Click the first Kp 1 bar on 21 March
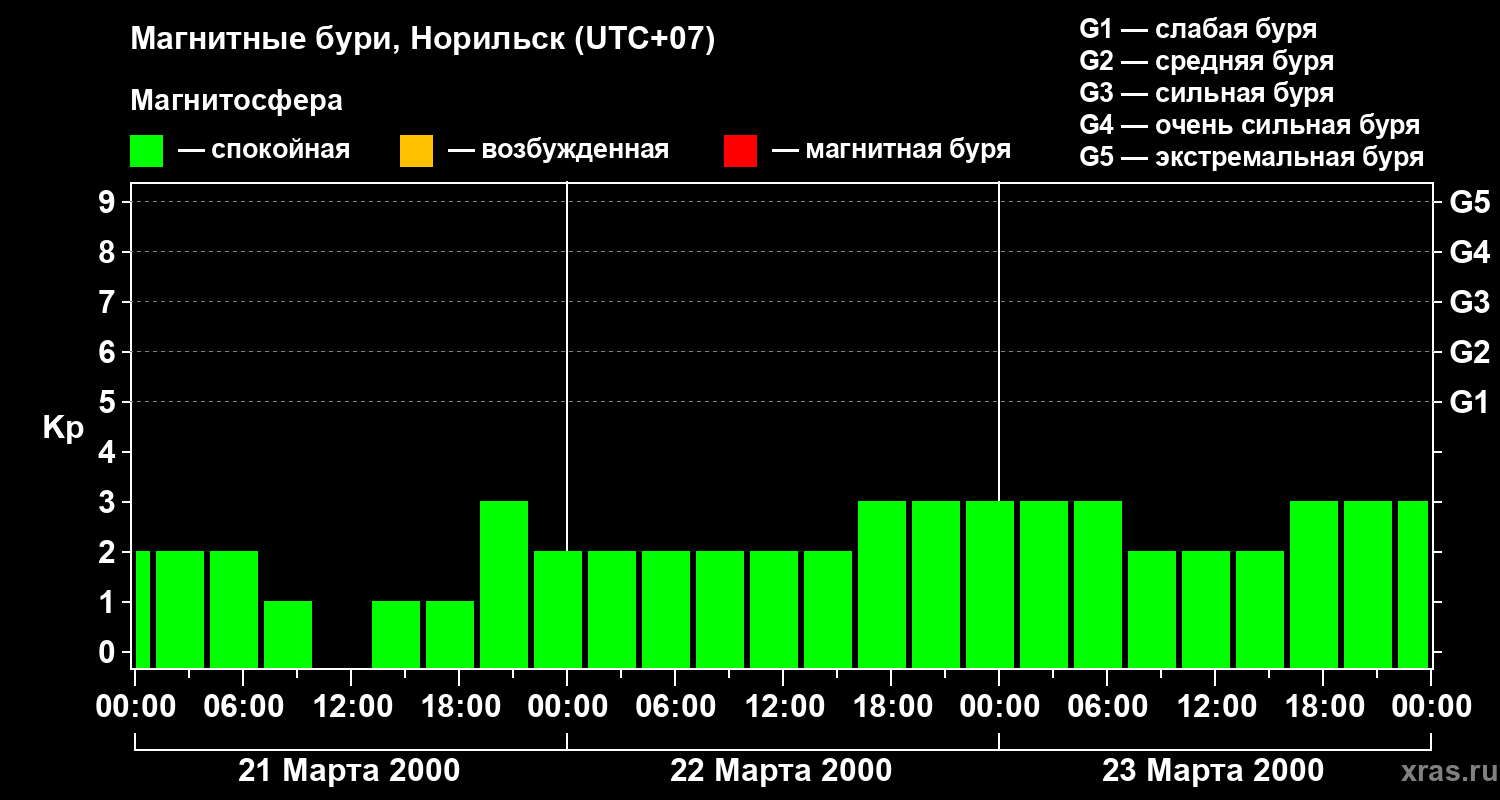This screenshot has height=800, width=1500. [288, 634]
